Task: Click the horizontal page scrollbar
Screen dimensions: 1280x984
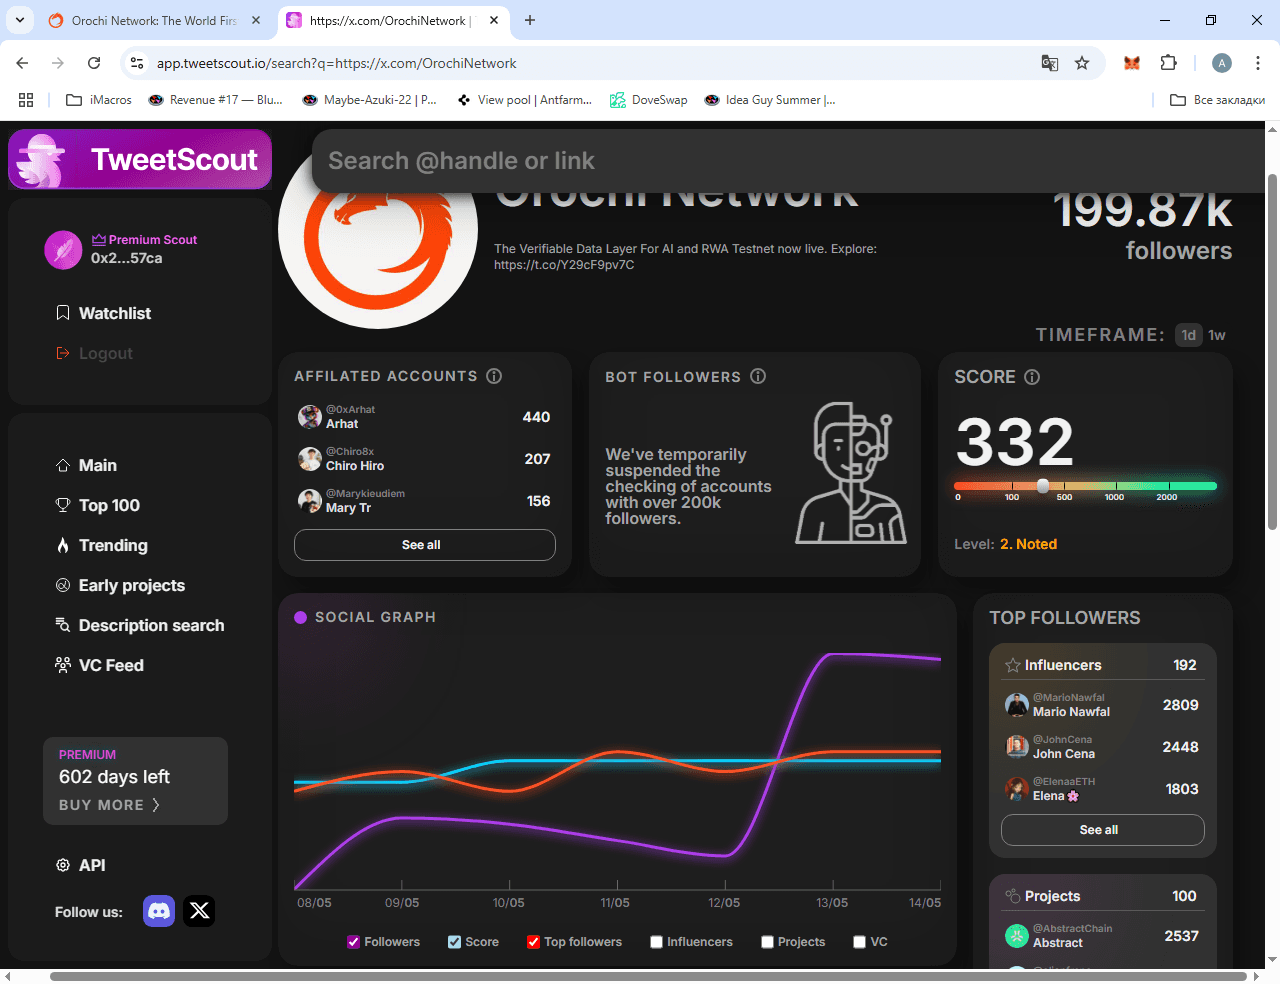Action: pyautogui.click(x=648, y=976)
